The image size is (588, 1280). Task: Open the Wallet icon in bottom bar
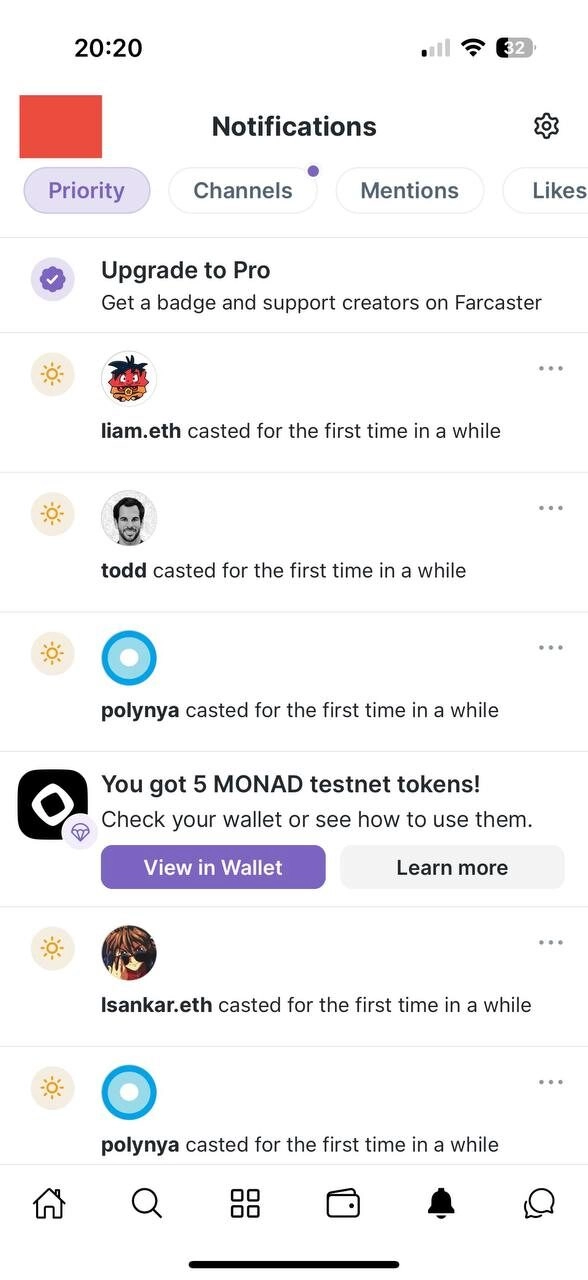coord(343,1203)
